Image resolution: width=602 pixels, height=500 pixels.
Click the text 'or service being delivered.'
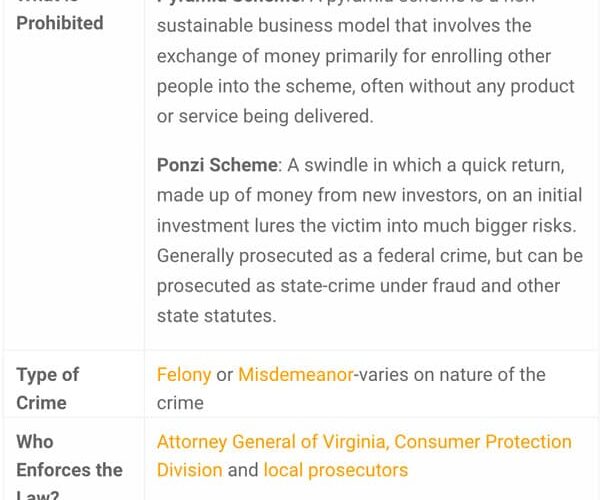(265, 116)
